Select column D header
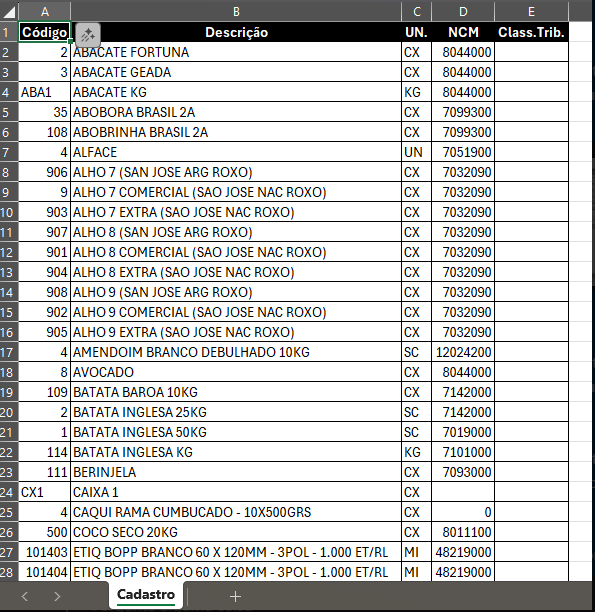 463,12
